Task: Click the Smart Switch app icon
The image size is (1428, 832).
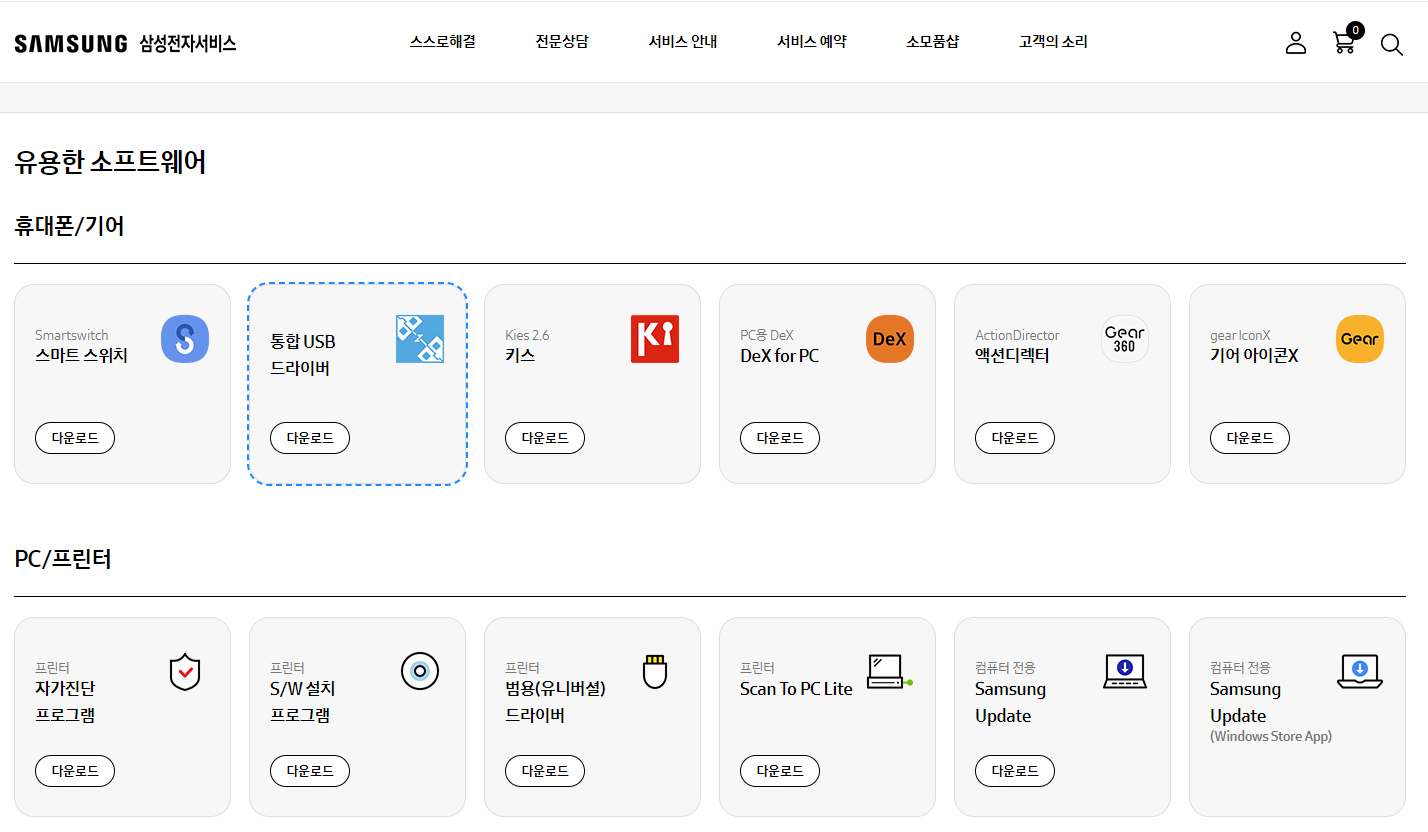Action: pyautogui.click(x=185, y=339)
